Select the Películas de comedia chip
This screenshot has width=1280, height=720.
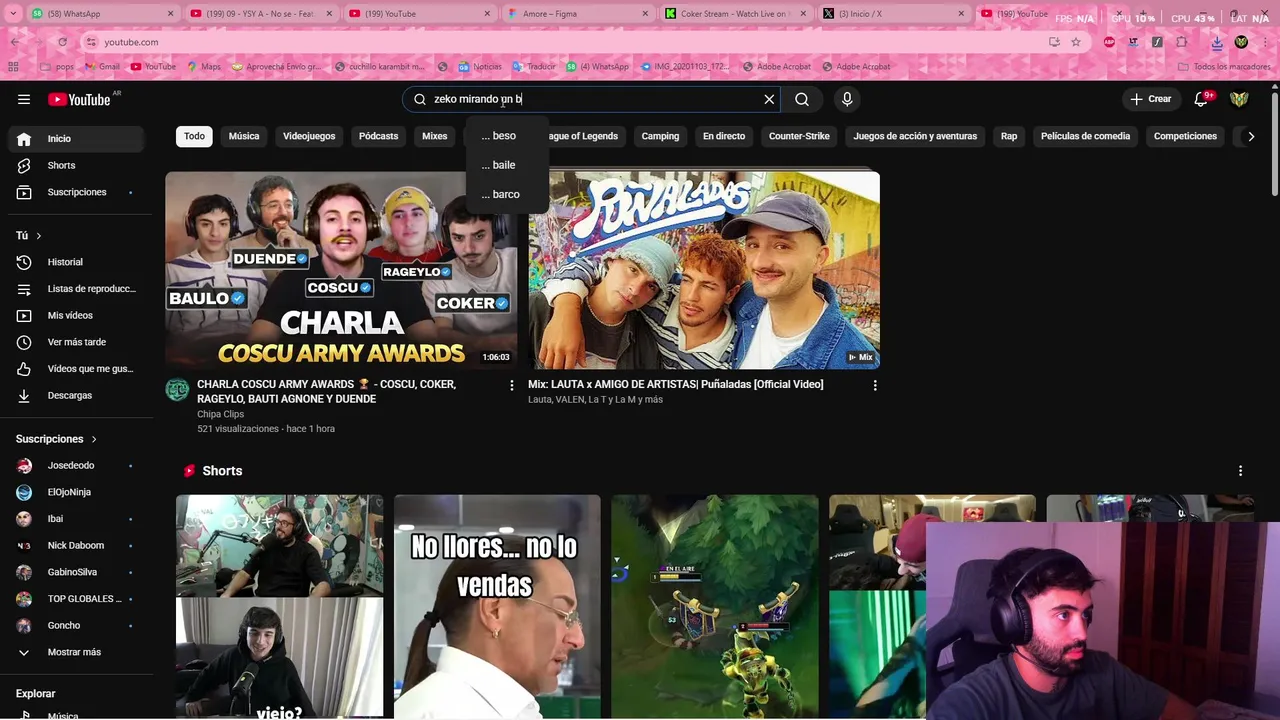1085,136
